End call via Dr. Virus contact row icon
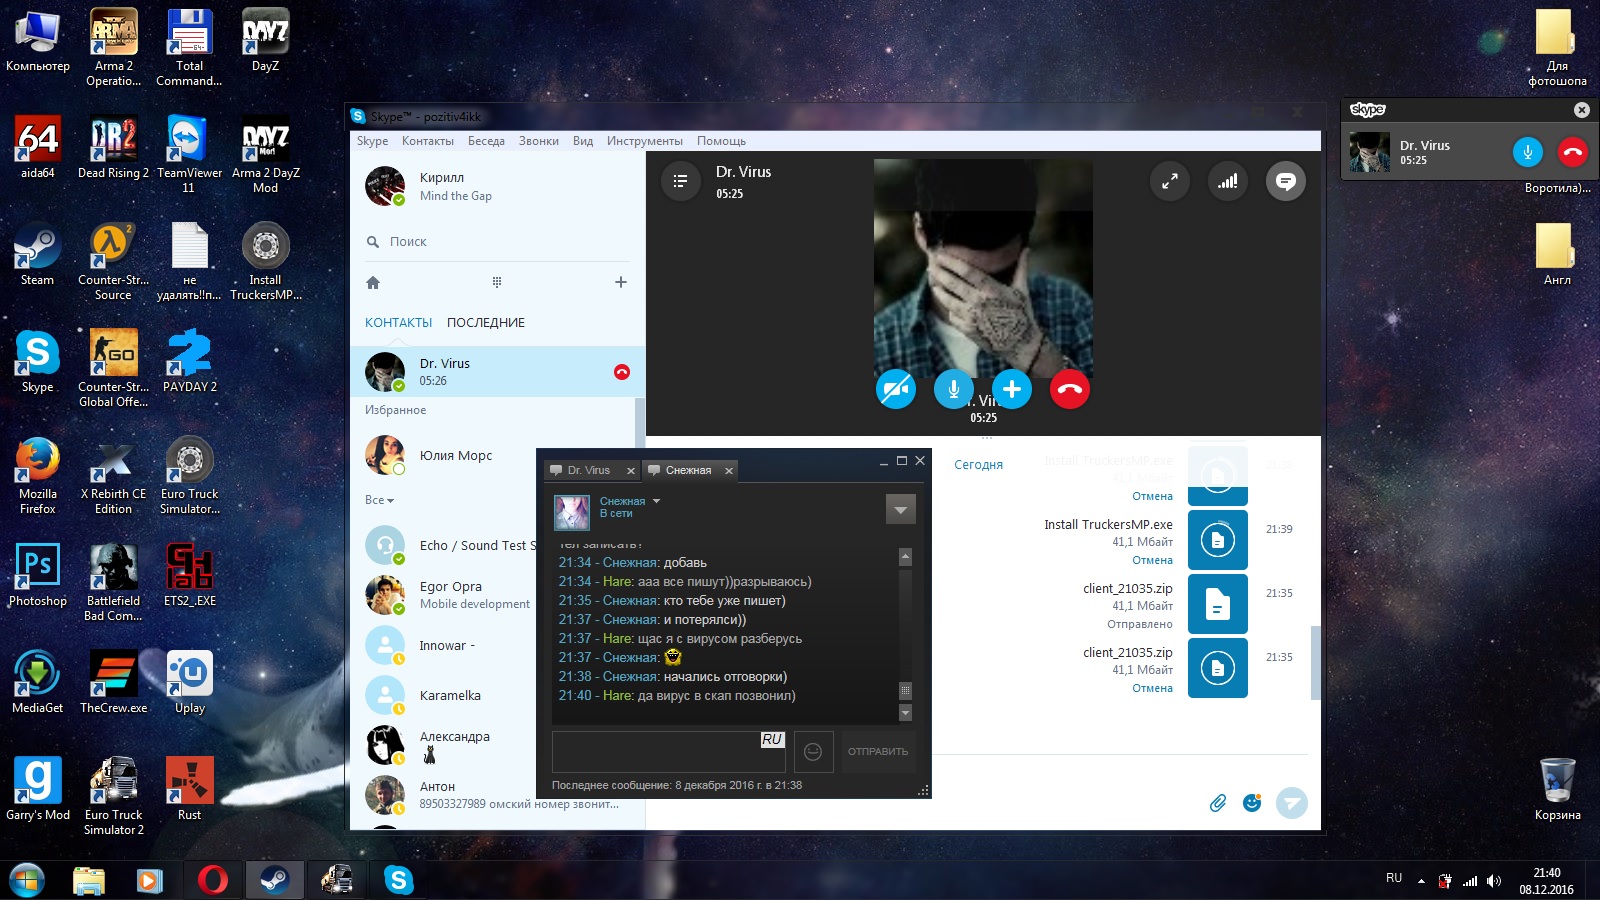 (x=621, y=372)
